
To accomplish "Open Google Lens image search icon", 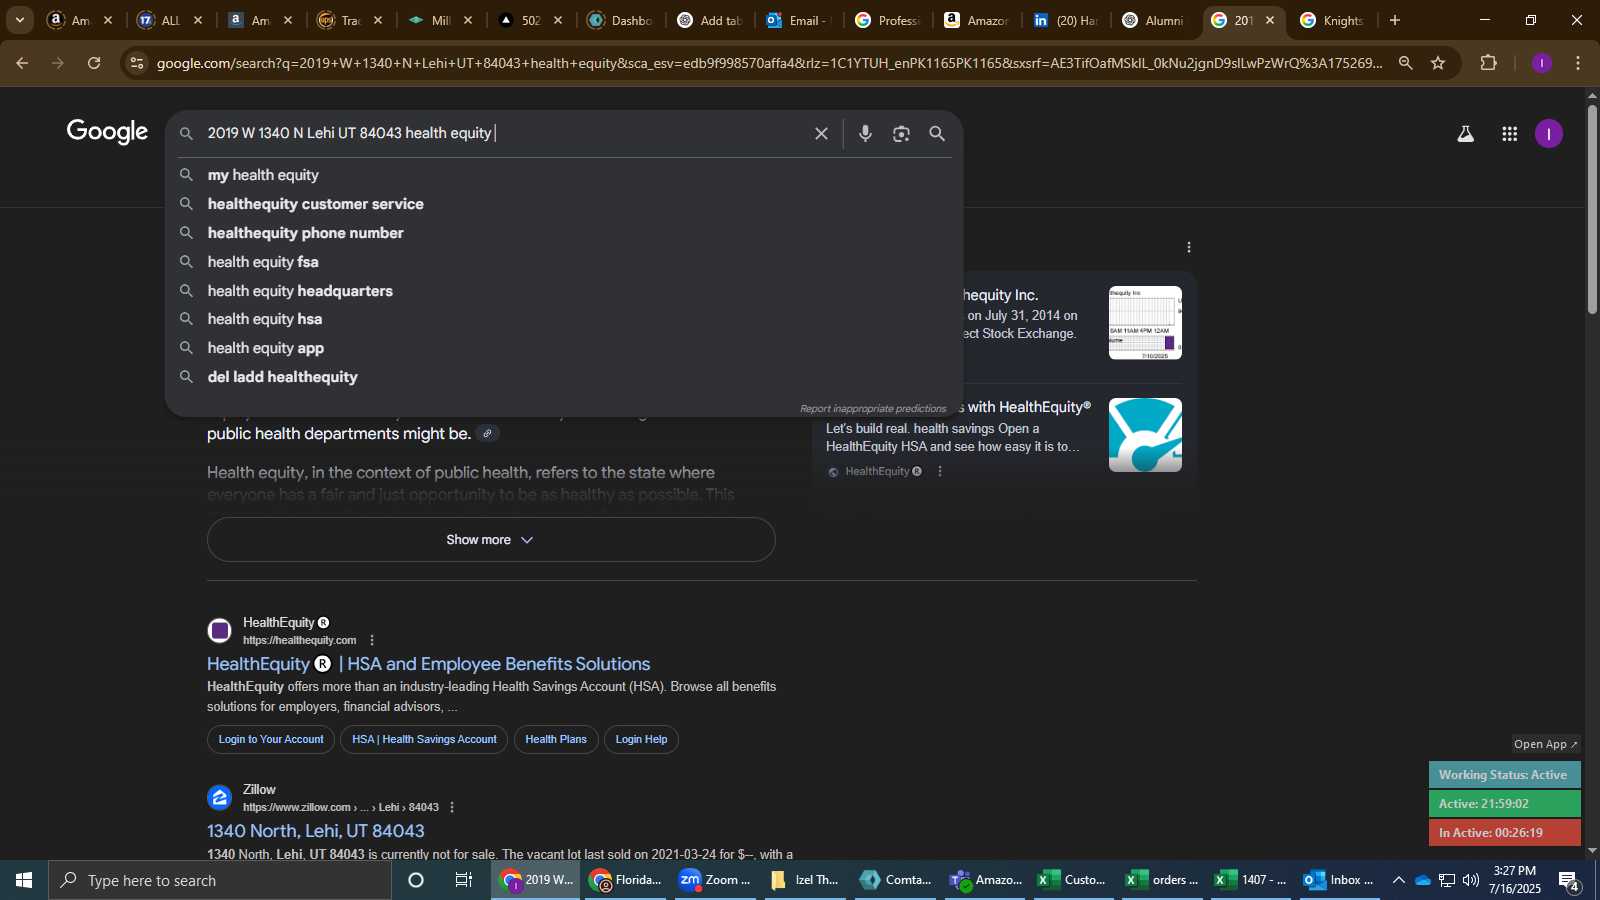I will (901, 133).
